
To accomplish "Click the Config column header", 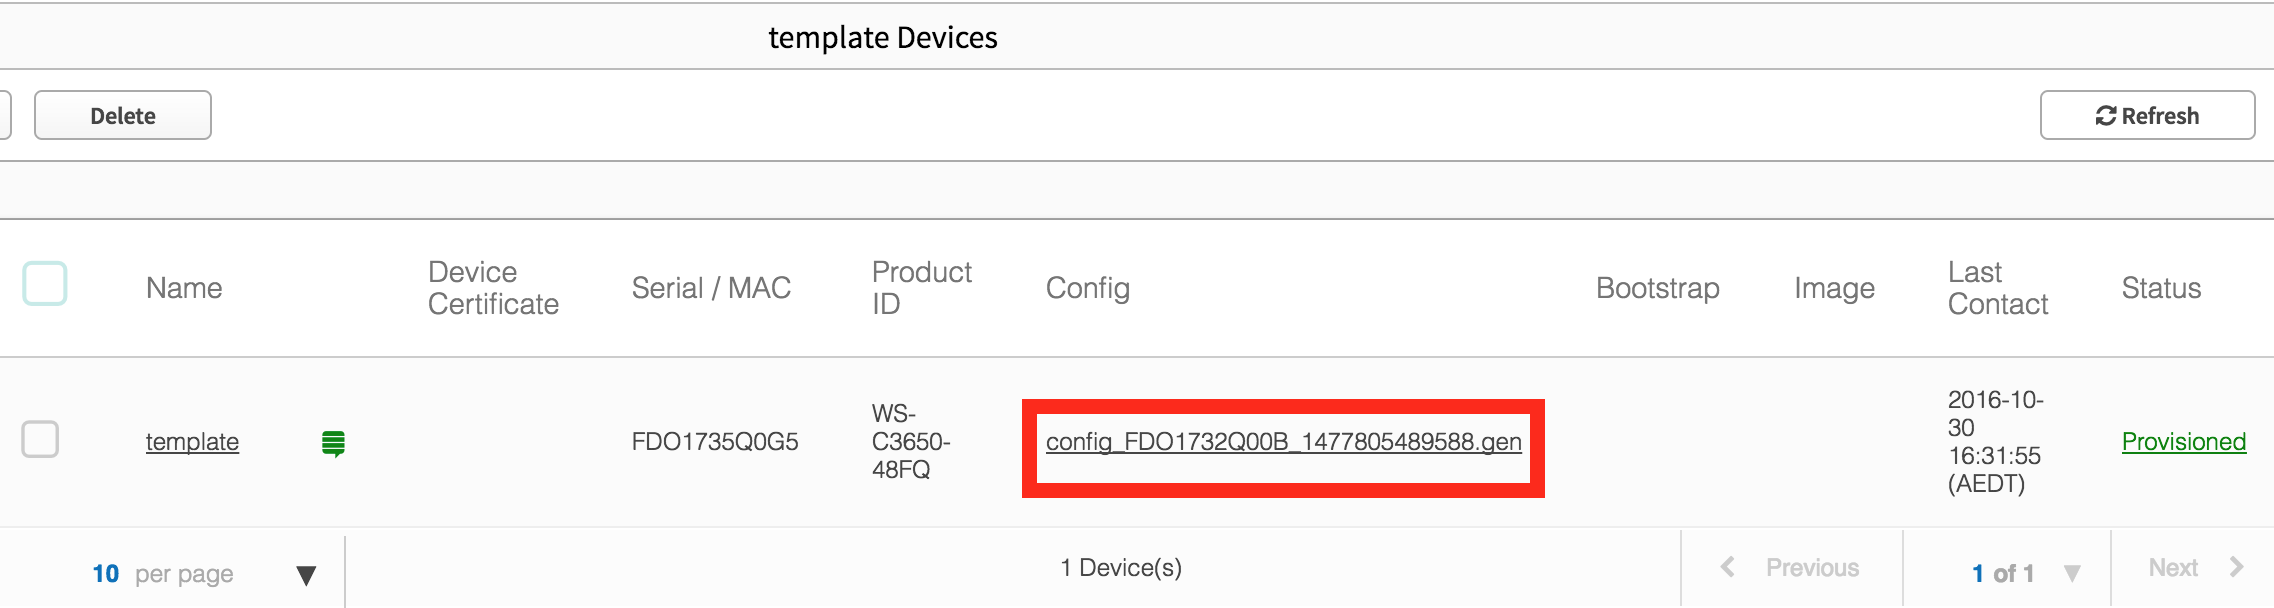I will pos(1088,288).
